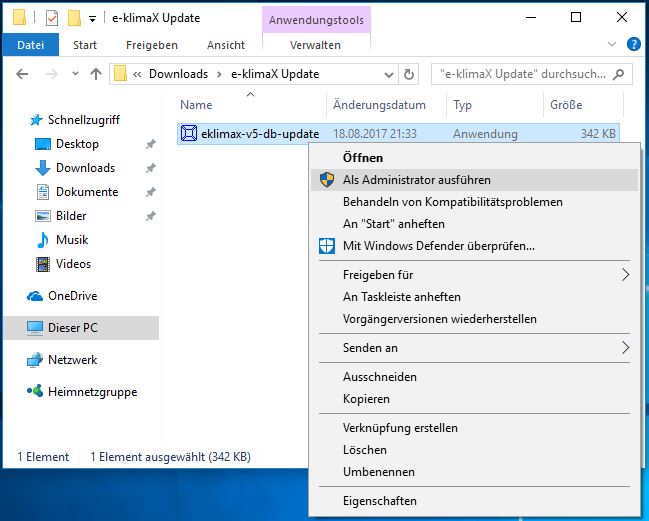Screen dimensions: 649x521
Task: Click the eklimax-v5-db-update file icon
Action: [189, 134]
